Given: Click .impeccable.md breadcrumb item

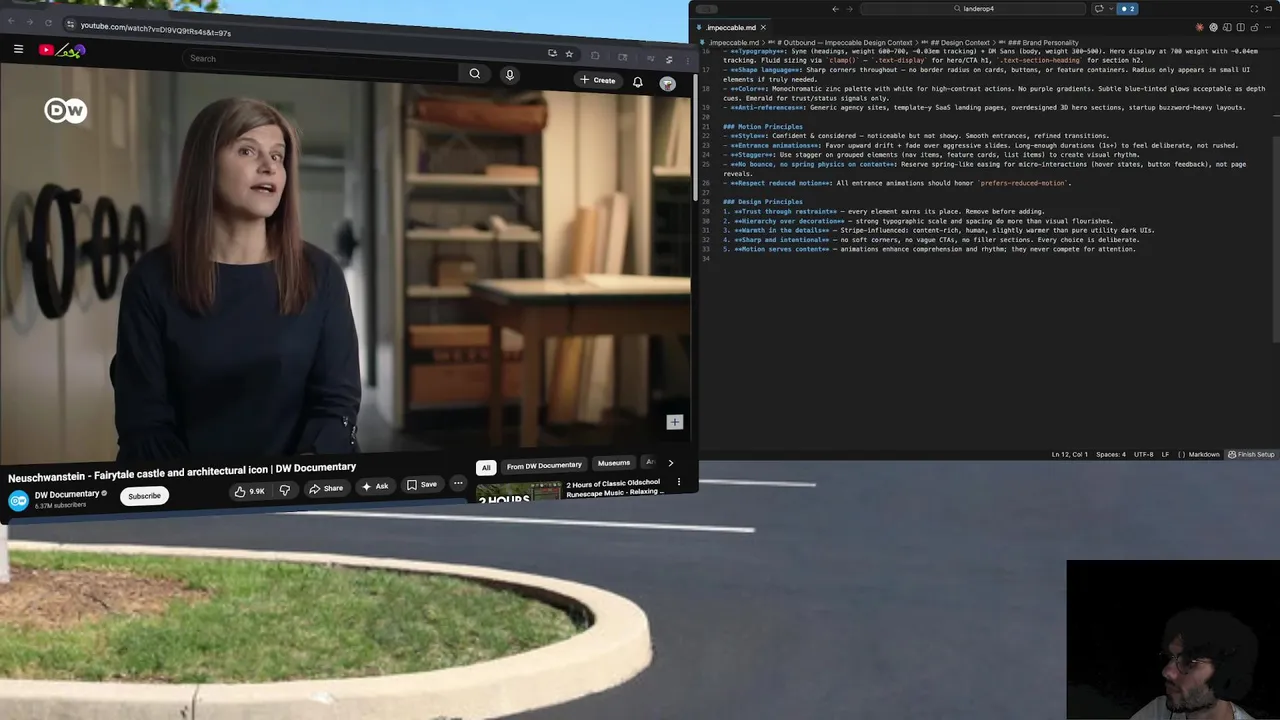Looking at the screenshot, I should tap(732, 43).
